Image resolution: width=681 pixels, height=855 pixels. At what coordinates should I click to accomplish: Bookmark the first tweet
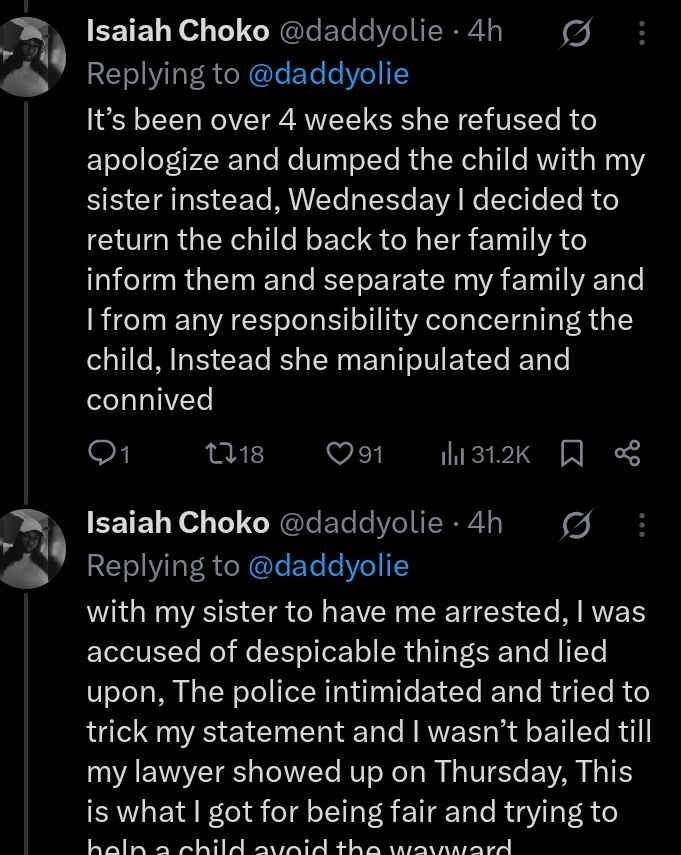(x=571, y=455)
